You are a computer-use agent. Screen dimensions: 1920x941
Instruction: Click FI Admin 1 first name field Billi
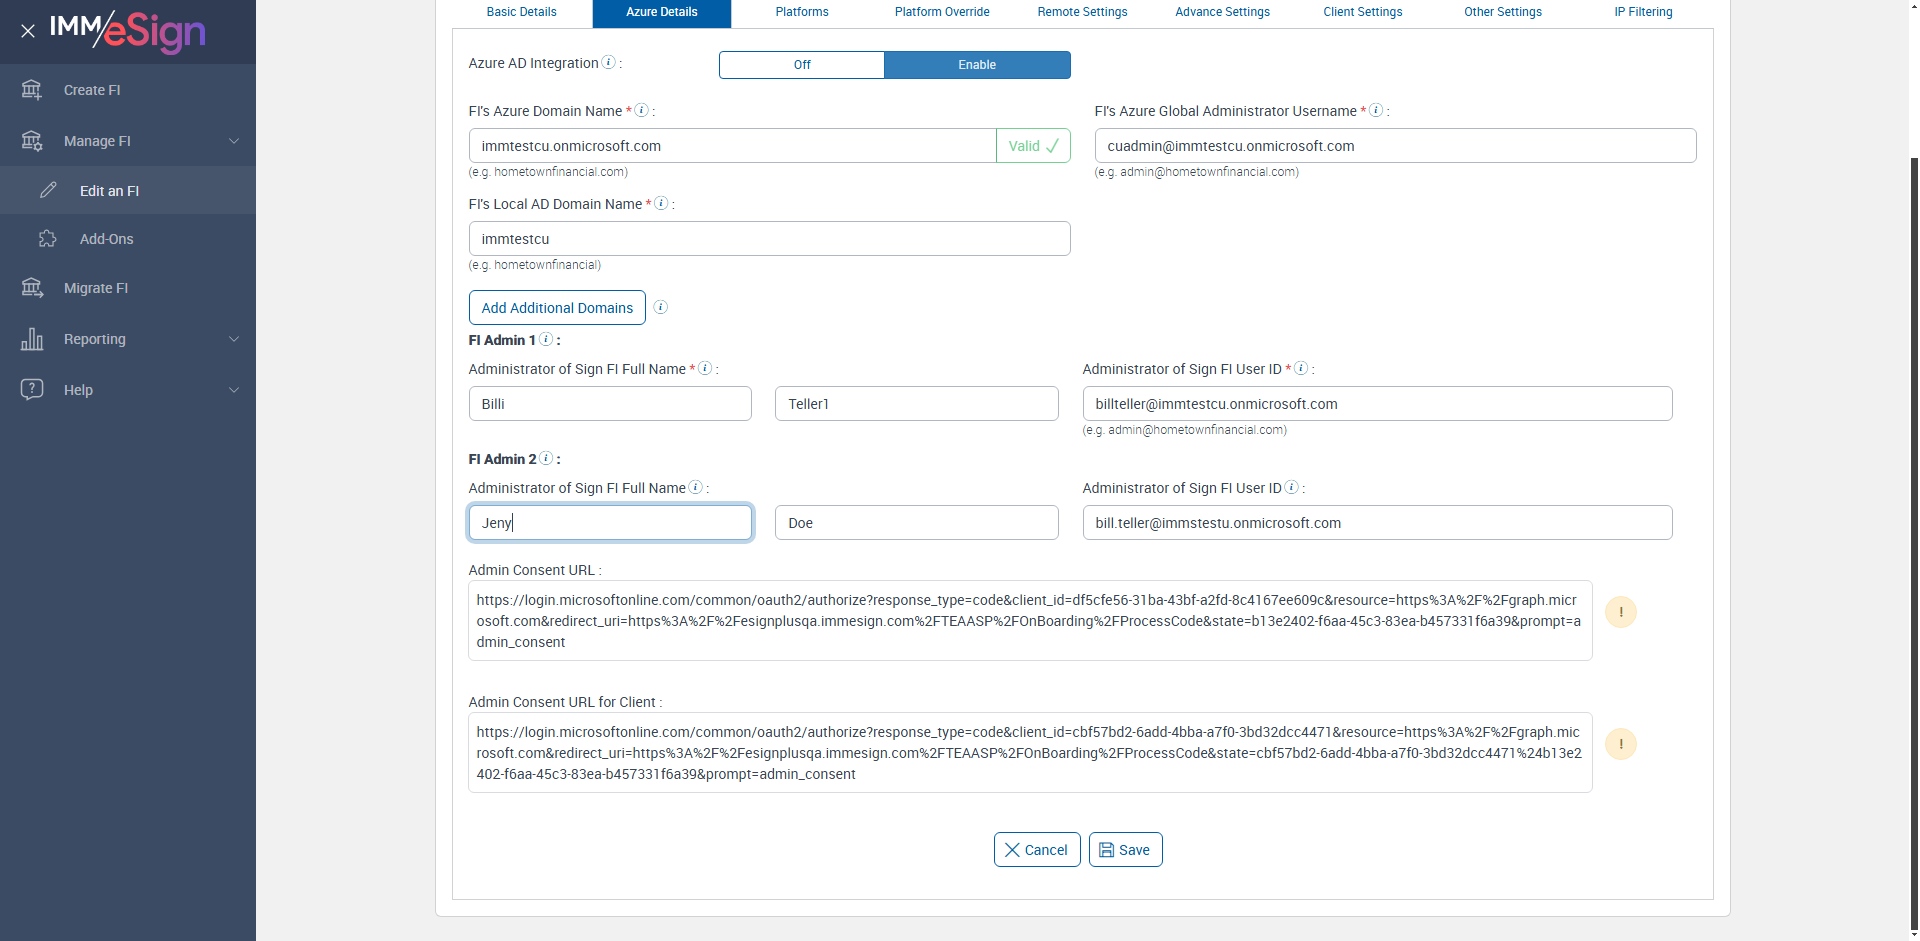coord(610,404)
